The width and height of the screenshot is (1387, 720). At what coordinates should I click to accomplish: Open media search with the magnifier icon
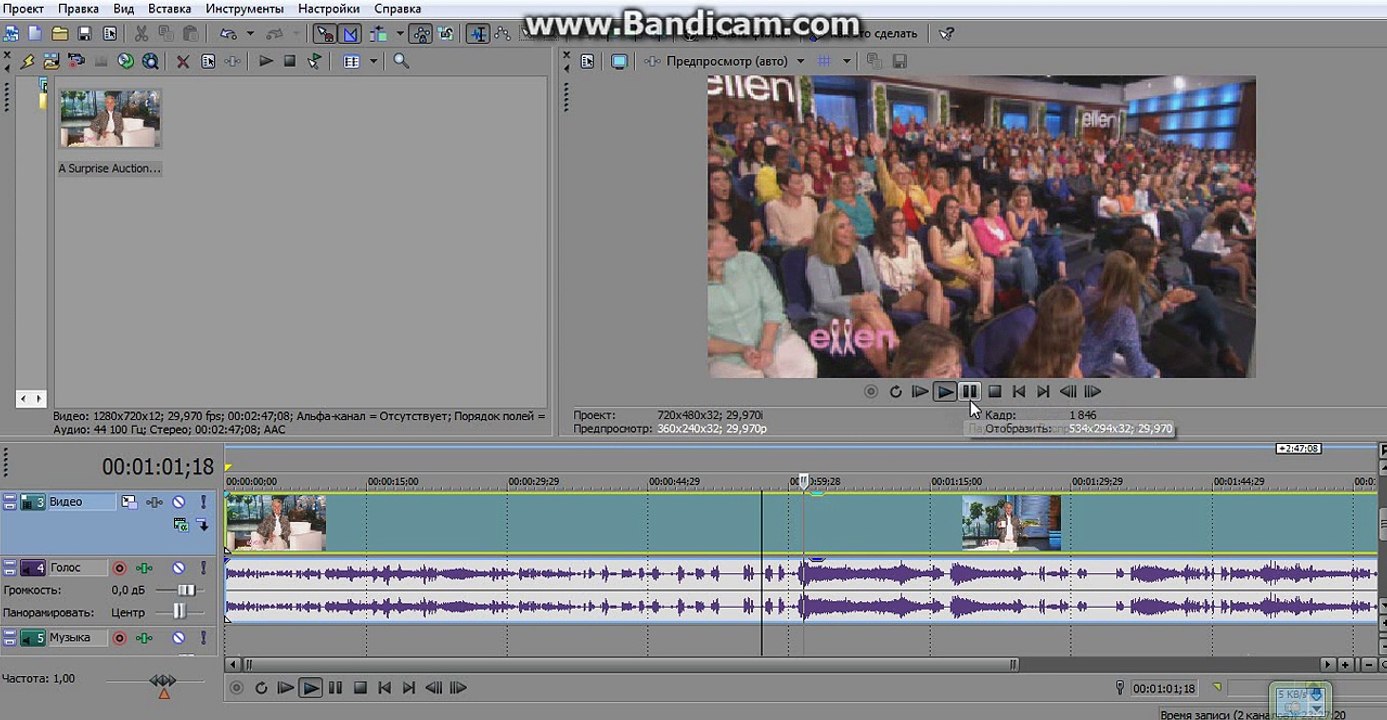point(401,61)
